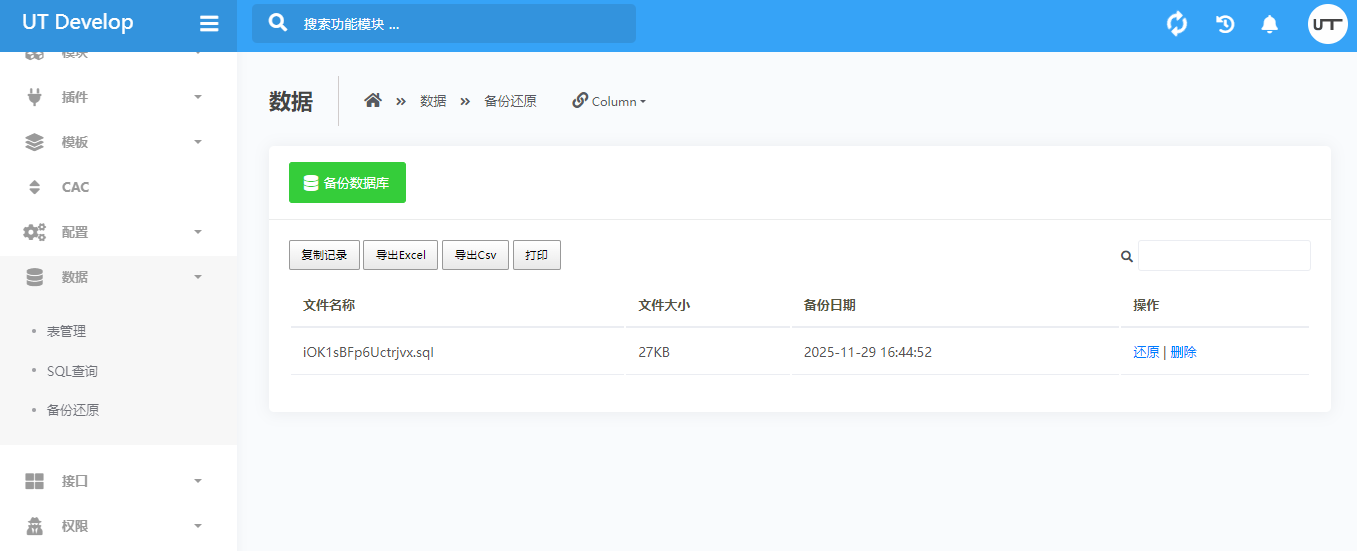Focus the table search input field
Image resolution: width=1357 pixels, height=551 pixels.
[x=1224, y=256]
